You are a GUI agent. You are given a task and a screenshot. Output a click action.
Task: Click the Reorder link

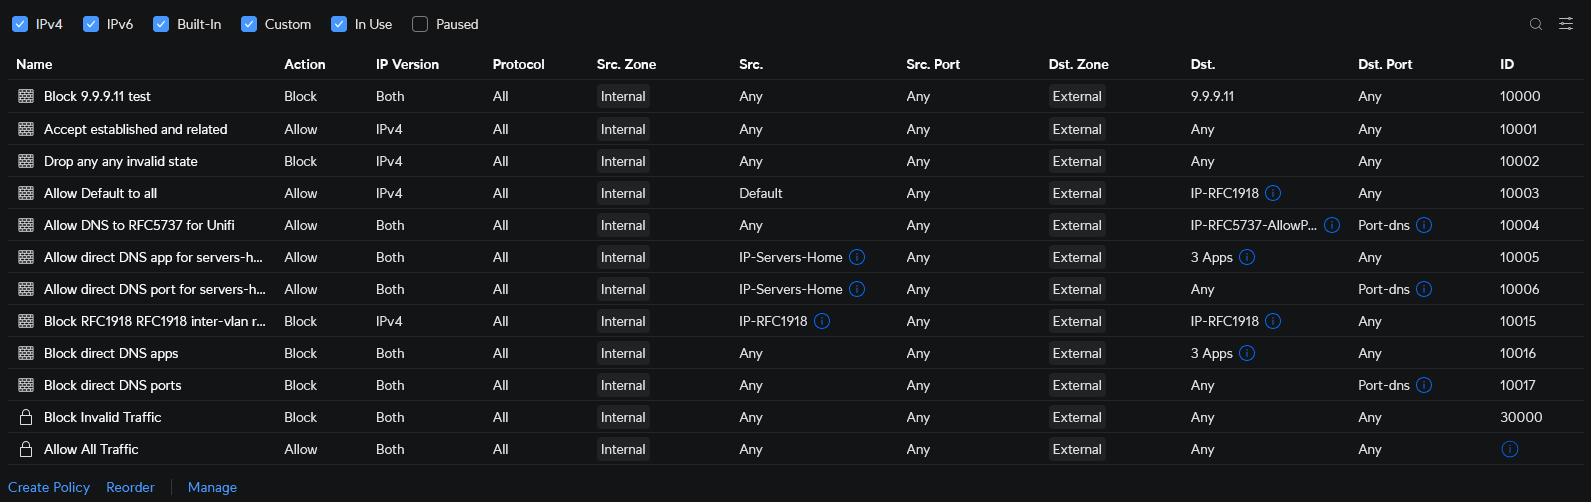[x=130, y=487]
